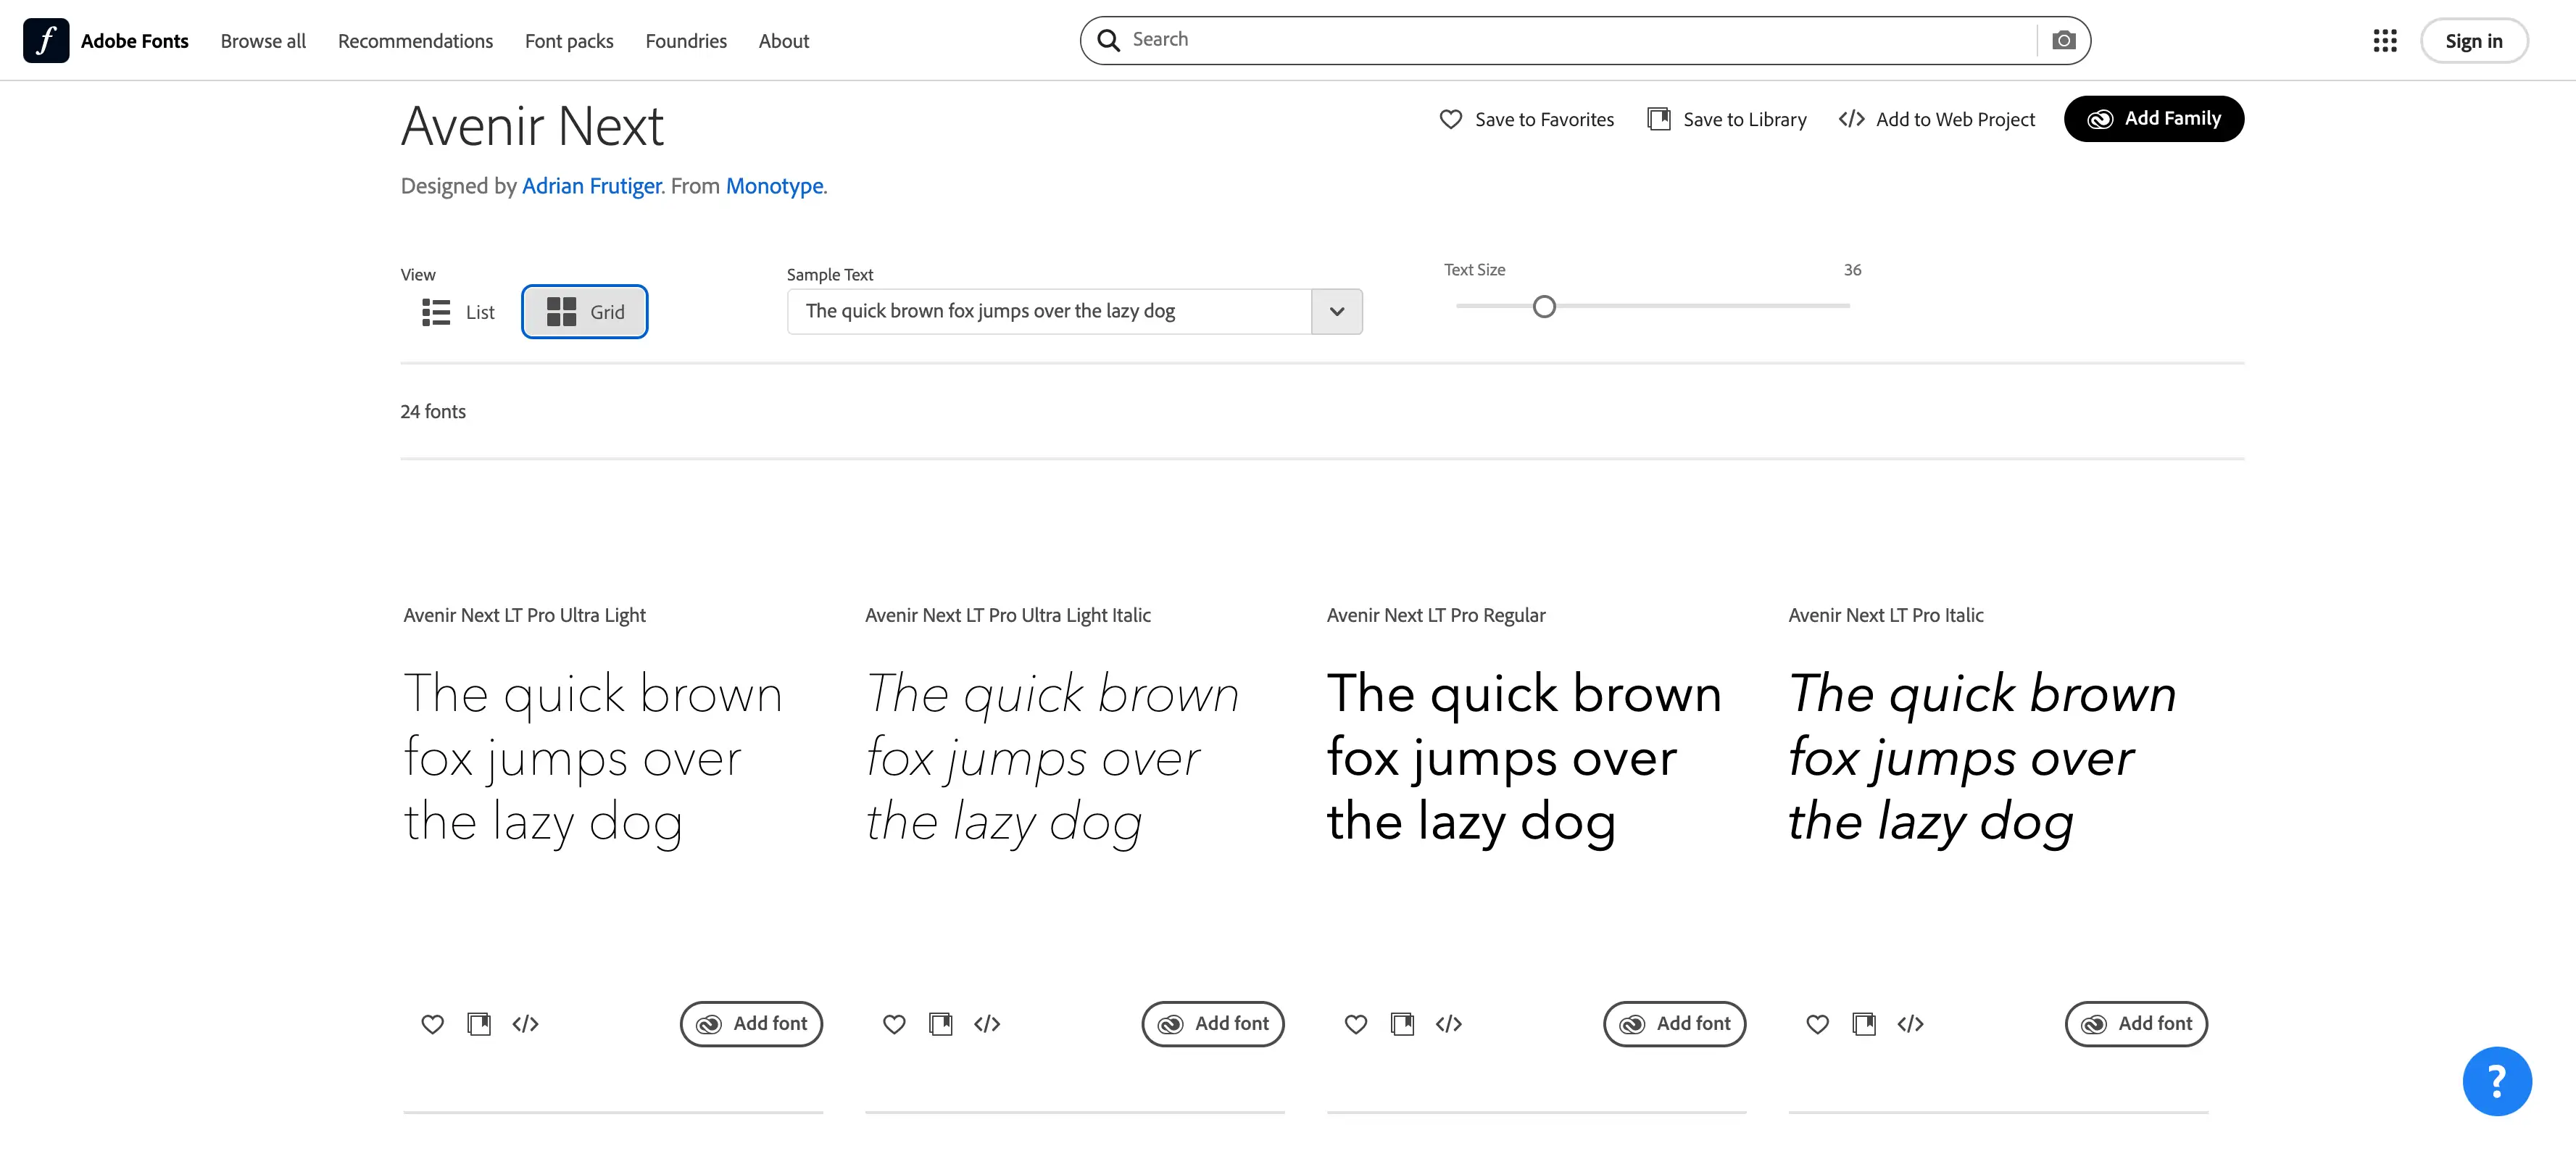Add font for Ultra Light

click(751, 1024)
